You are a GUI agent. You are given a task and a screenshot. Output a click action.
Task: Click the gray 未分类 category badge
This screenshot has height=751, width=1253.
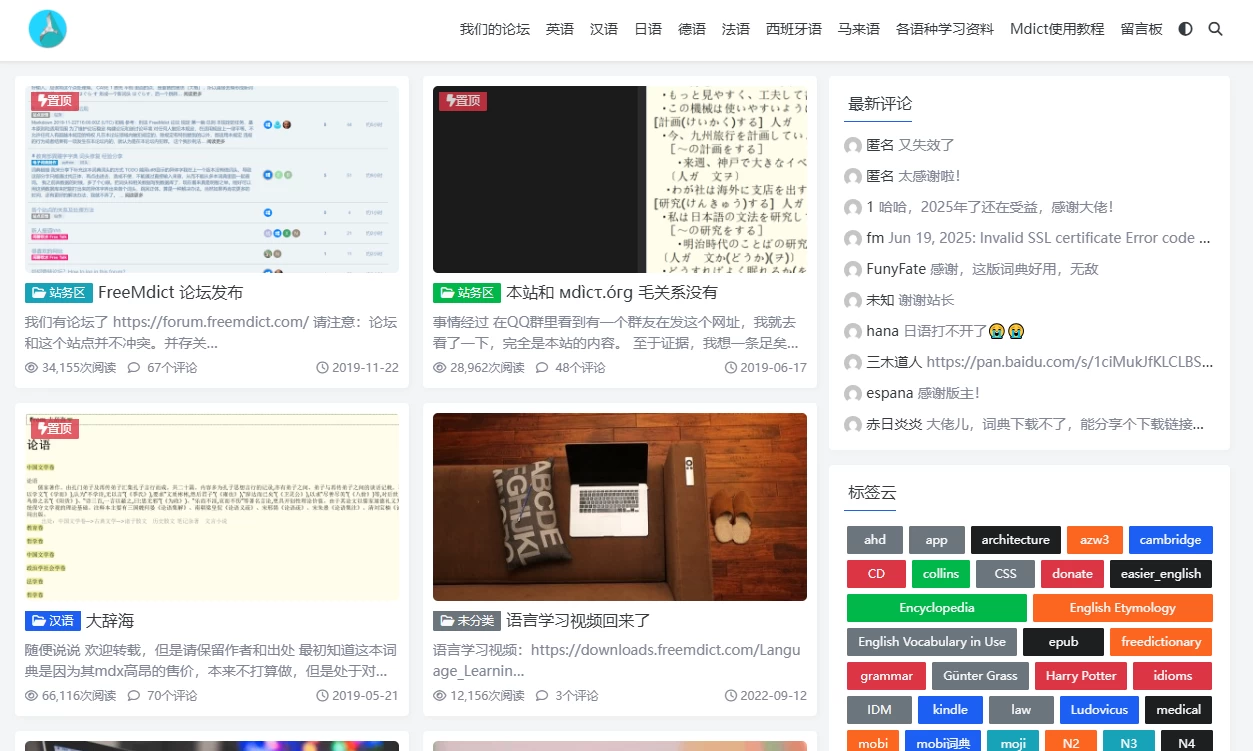tap(466, 621)
